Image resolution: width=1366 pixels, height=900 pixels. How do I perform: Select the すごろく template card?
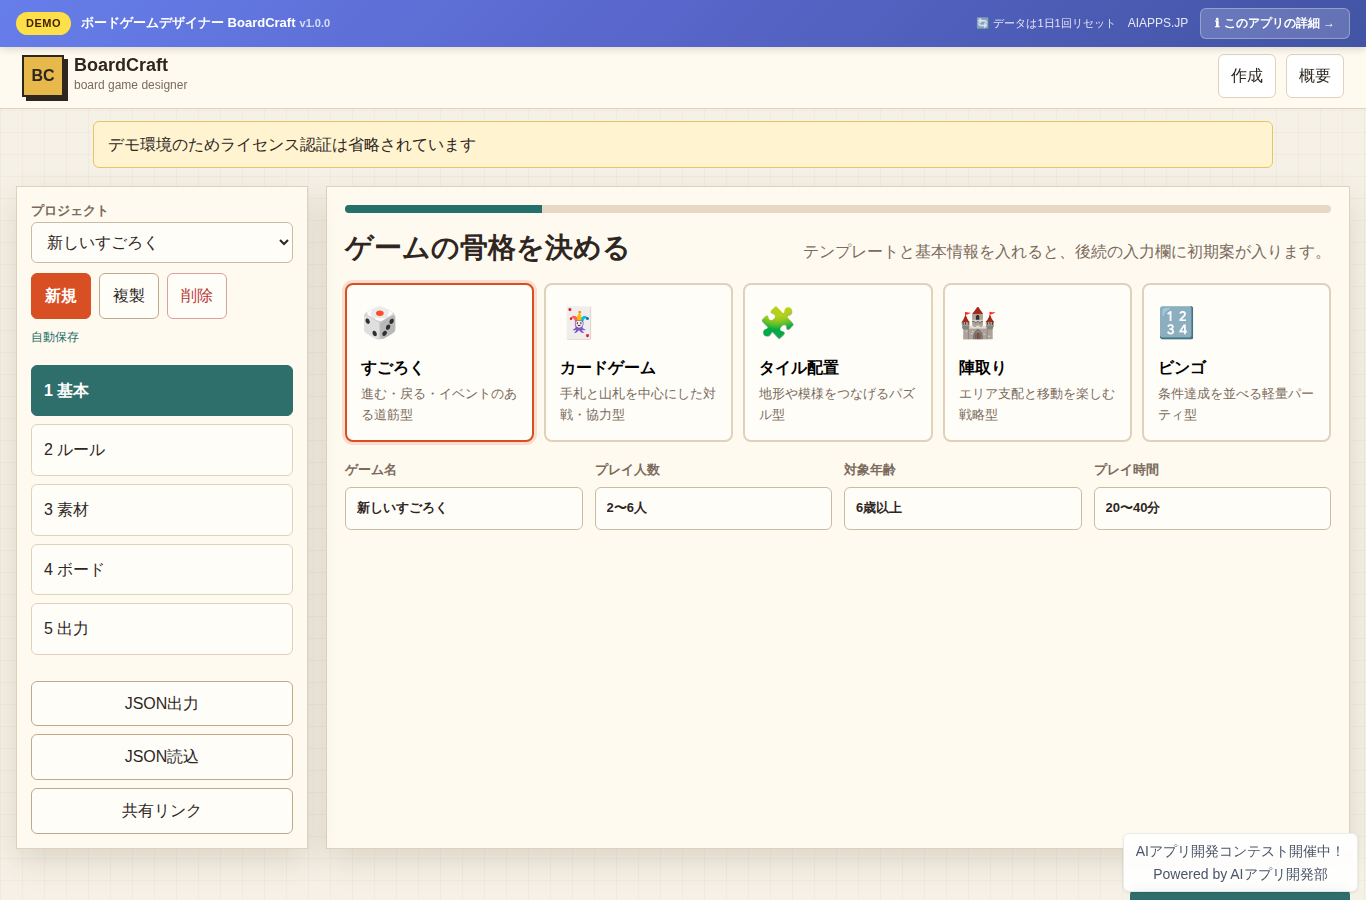(439, 362)
